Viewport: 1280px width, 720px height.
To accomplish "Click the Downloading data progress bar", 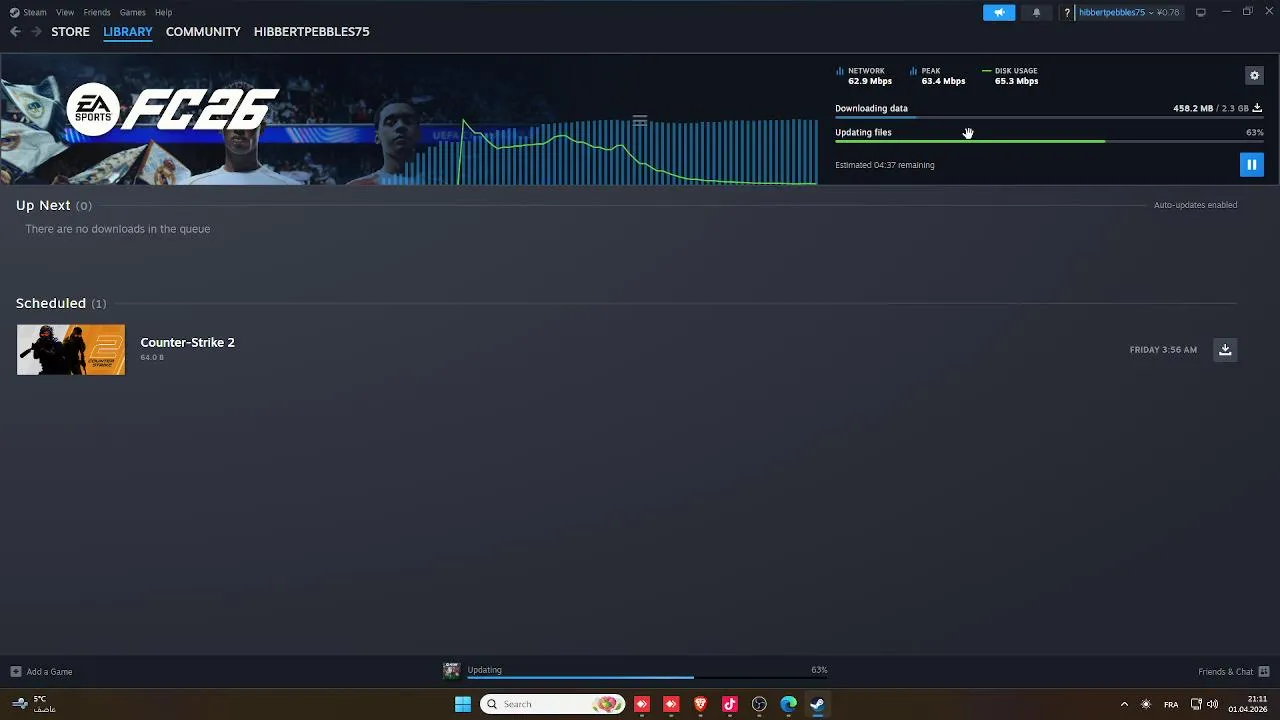I will [x=1049, y=117].
